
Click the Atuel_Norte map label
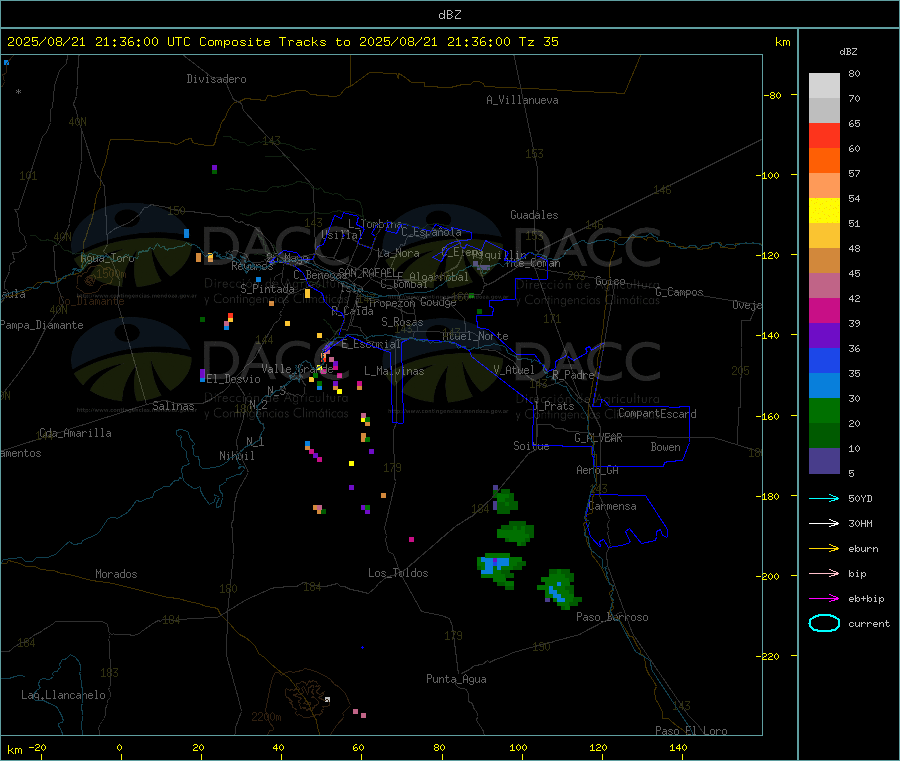click(x=475, y=336)
